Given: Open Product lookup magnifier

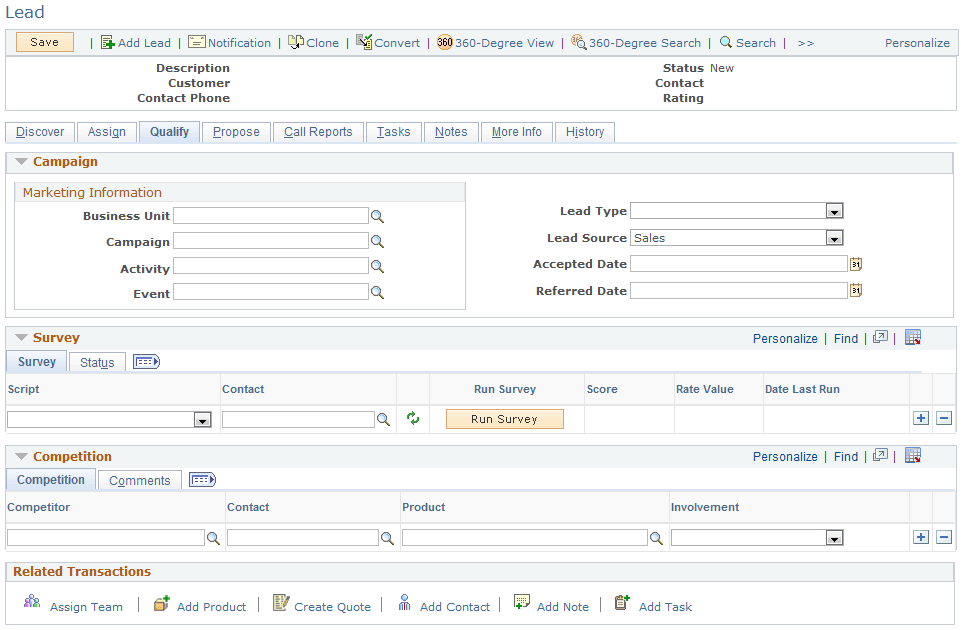Looking at the screenshot, I should [657, 538].
